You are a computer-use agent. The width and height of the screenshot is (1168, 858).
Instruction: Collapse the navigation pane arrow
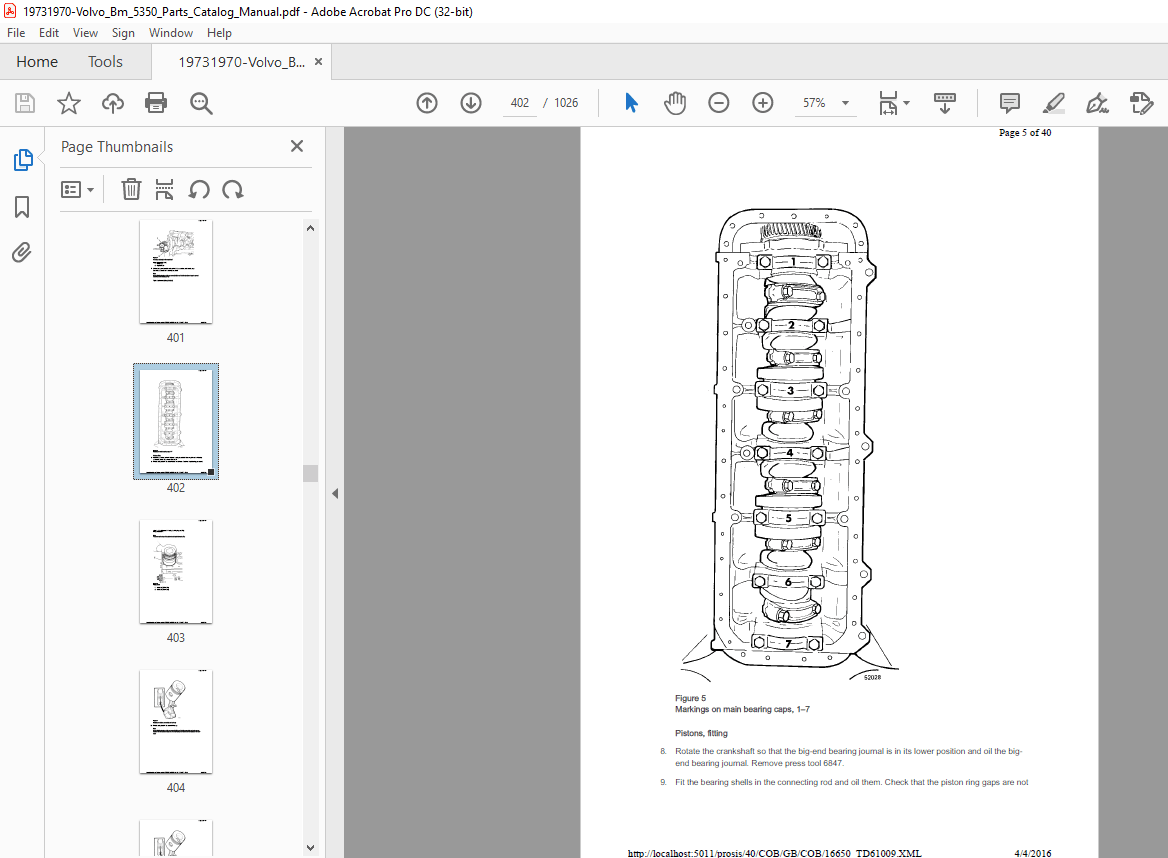[335, 493]
